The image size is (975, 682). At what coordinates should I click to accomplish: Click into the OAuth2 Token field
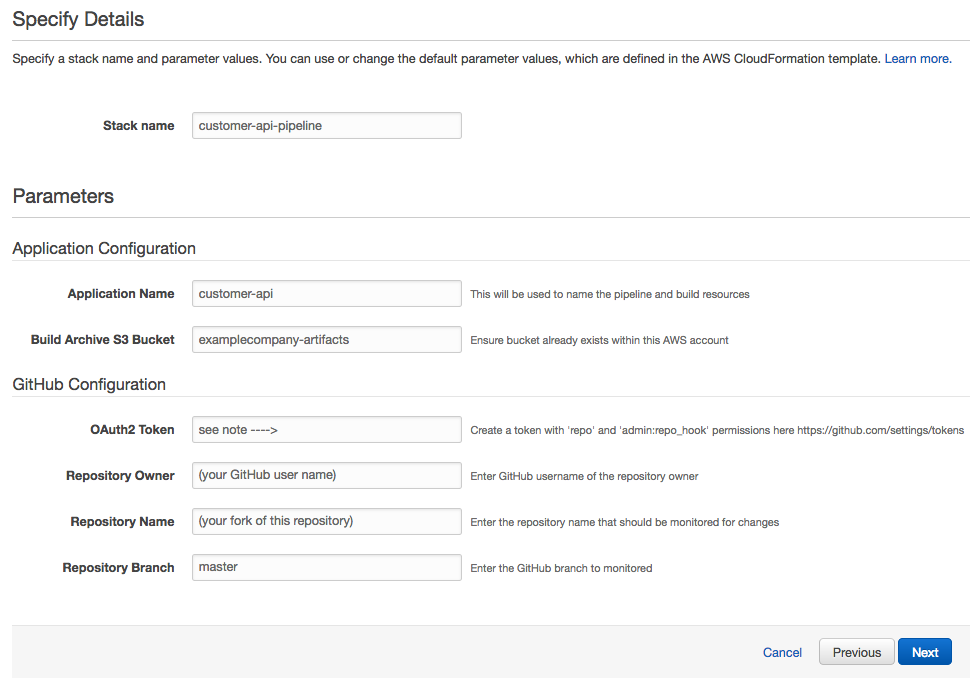point(326,430)
